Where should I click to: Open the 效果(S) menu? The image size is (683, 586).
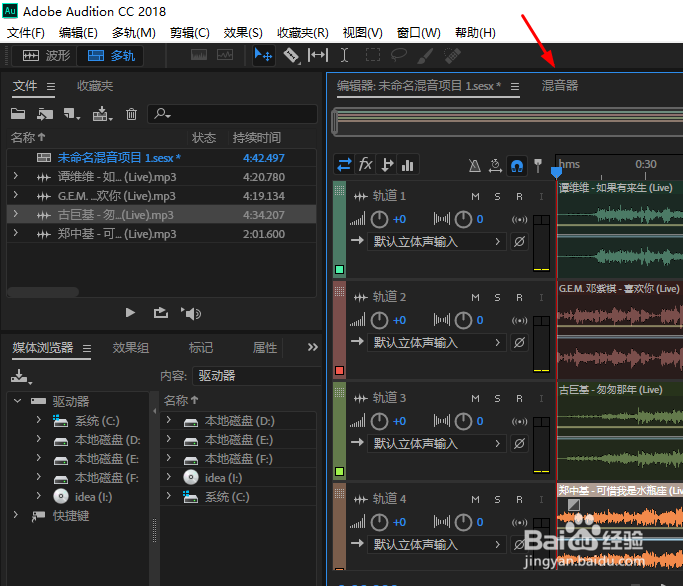click(243, 33)
